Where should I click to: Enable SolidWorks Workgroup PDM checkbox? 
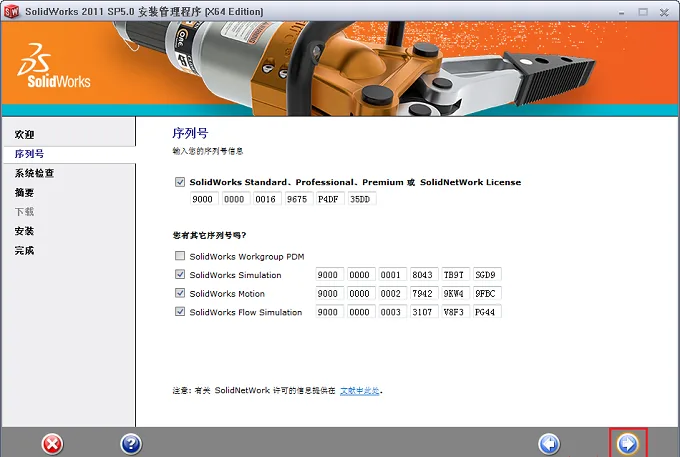click(x=180, y=256)
